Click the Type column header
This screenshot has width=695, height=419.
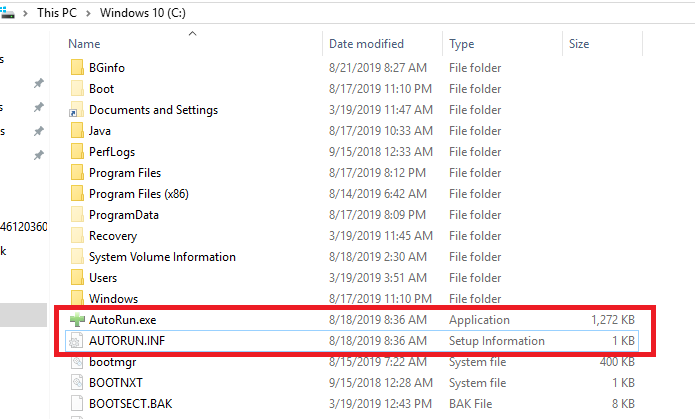tap(462, 44)
